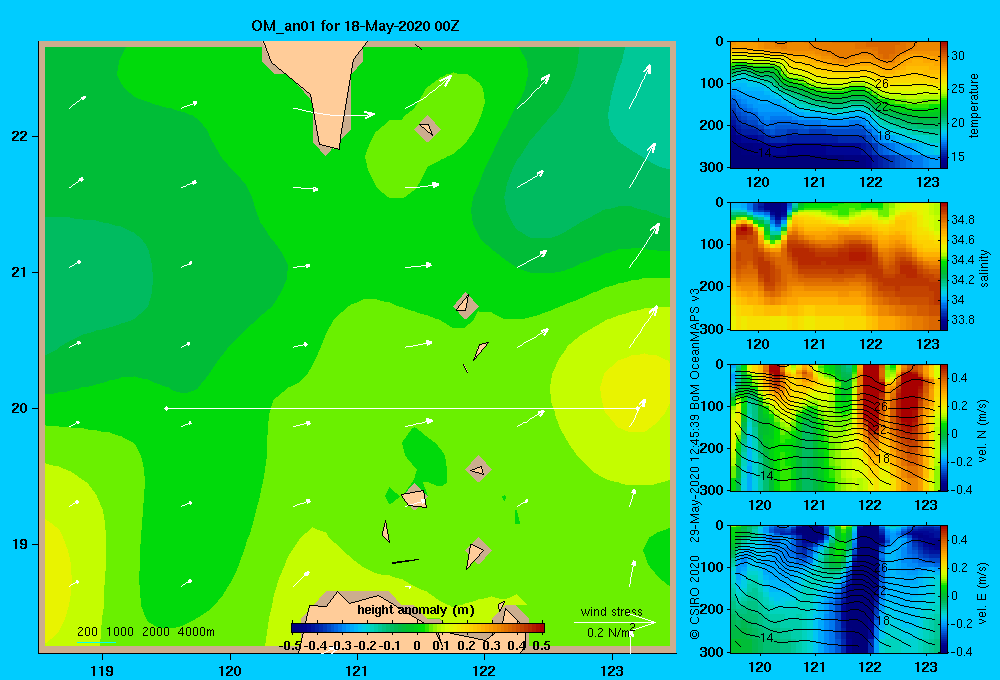Click the '4000m' depth contour legend entry
1000x680 pixels.
(196, 632)
